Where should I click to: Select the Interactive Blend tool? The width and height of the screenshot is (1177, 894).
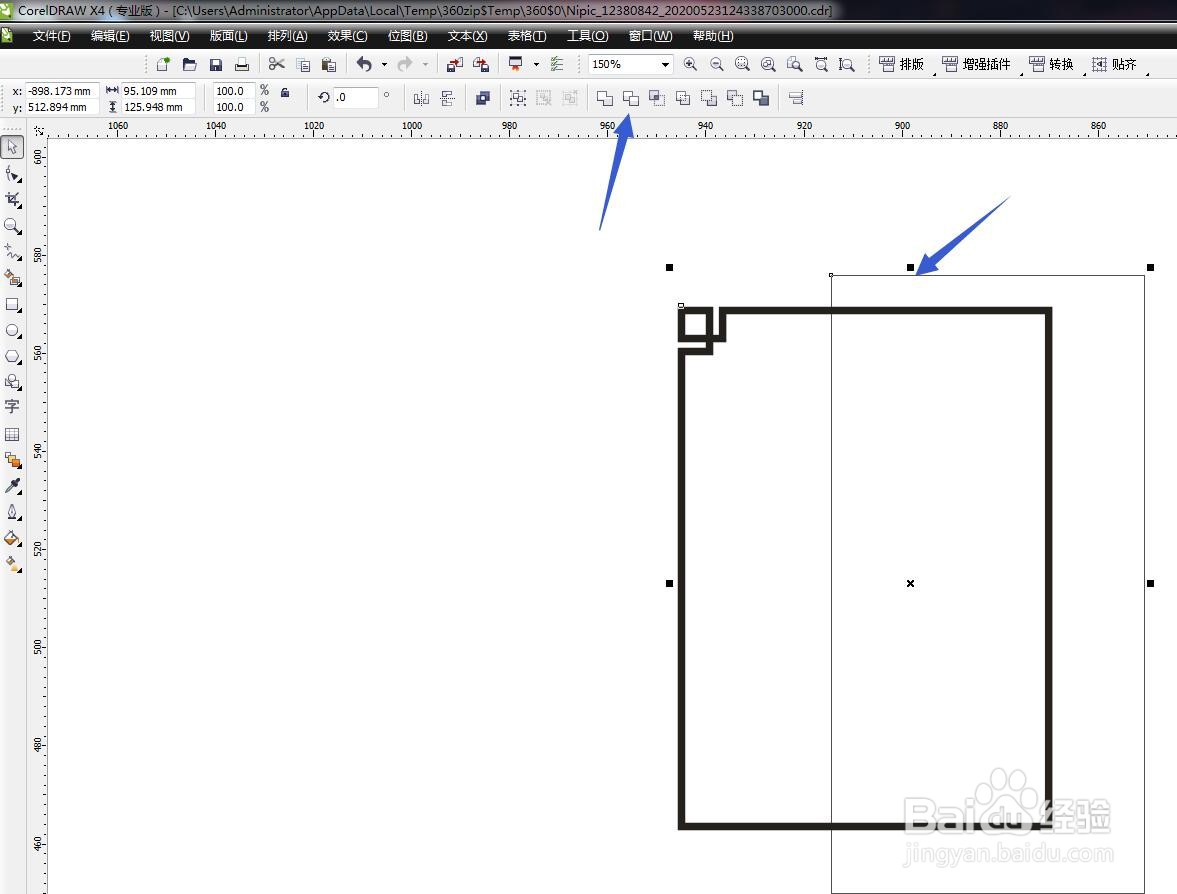(12, 459)
